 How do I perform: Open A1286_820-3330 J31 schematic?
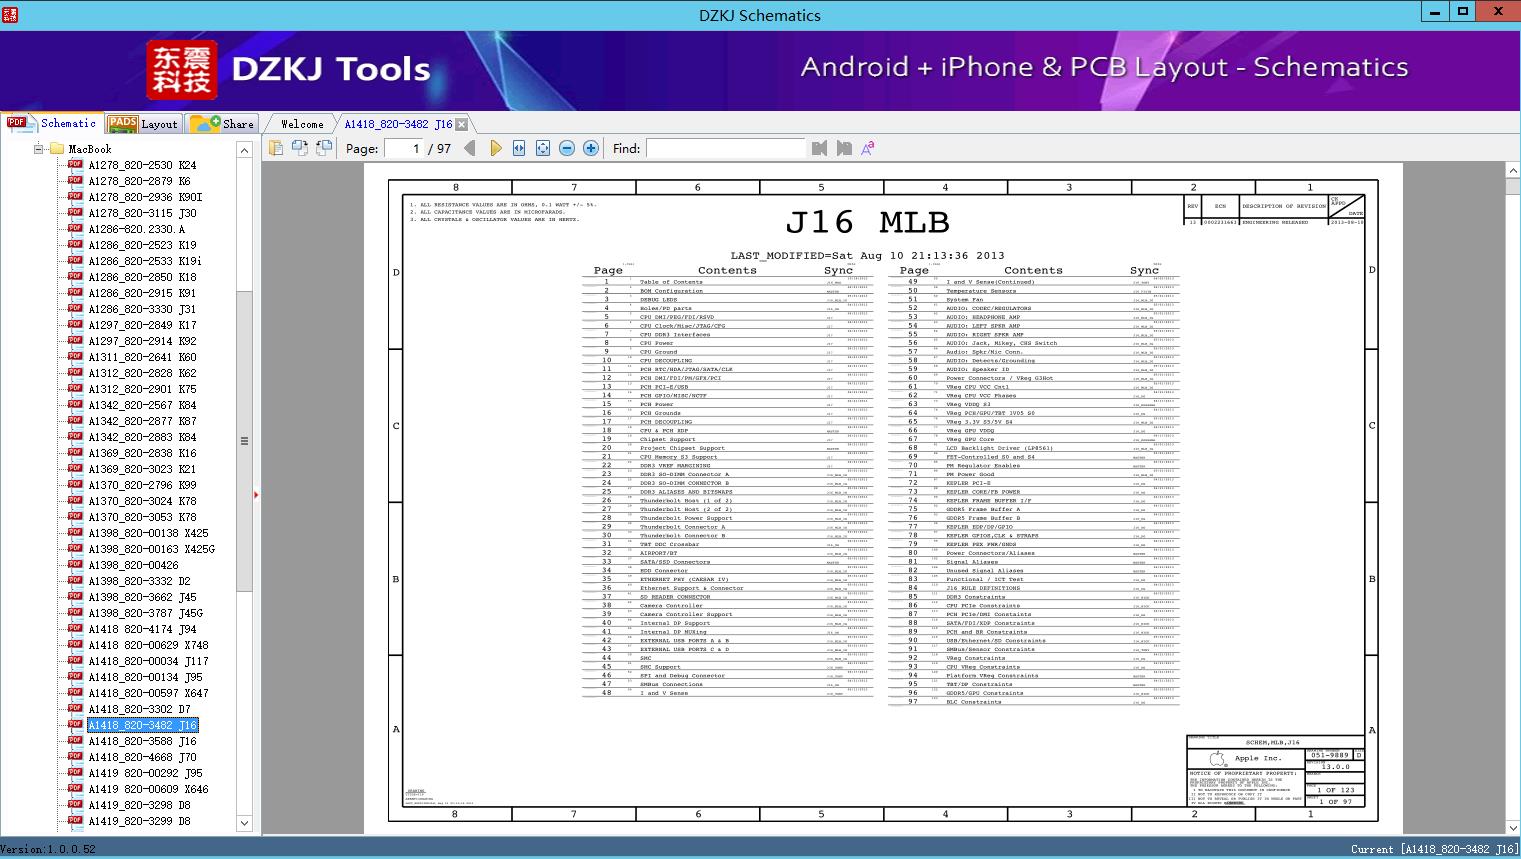pyautogui.click(x=142, y=309)
